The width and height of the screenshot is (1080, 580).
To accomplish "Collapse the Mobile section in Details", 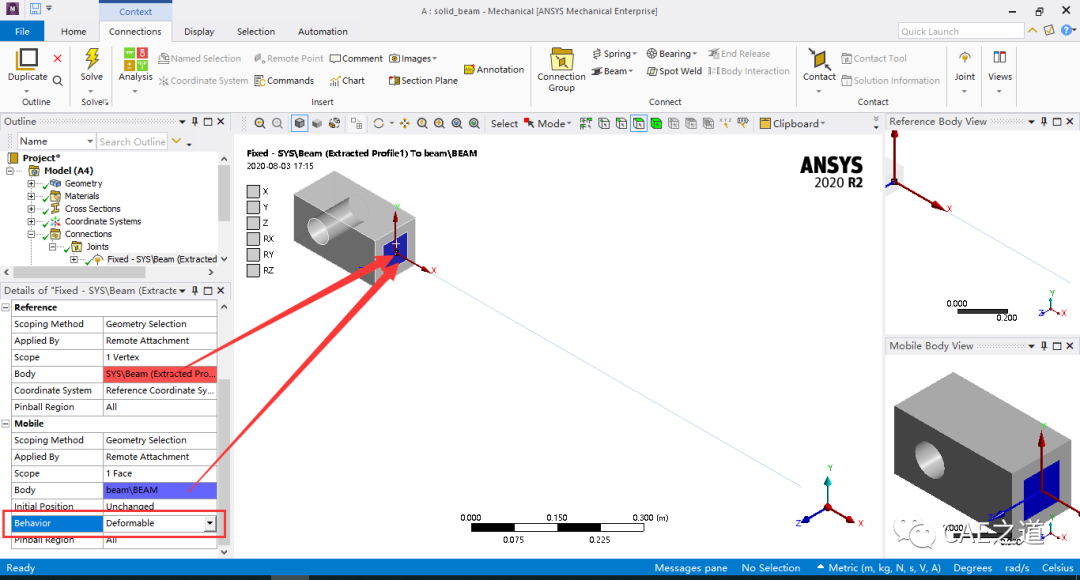I will (x=6, y=424).
